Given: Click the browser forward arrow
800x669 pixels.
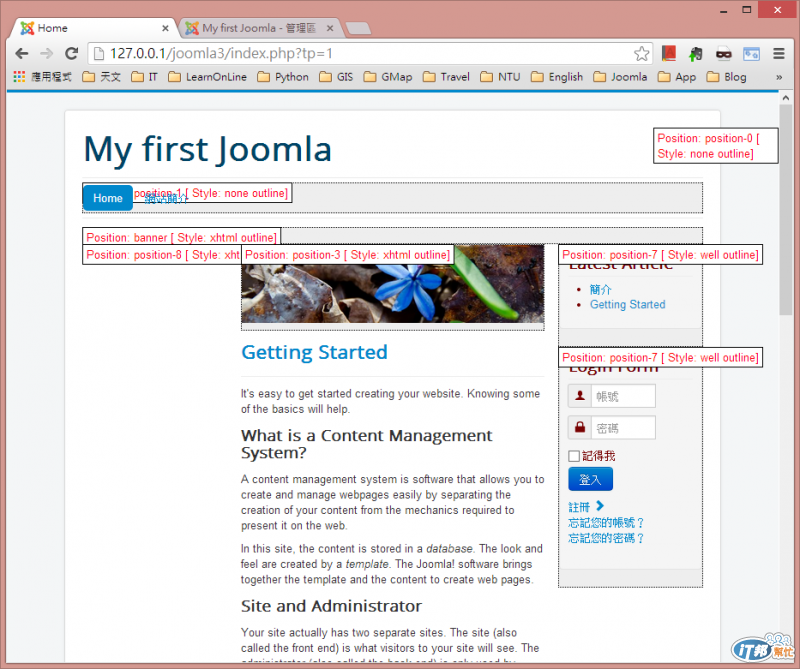Looking at the screenshot, I should 46,53.
